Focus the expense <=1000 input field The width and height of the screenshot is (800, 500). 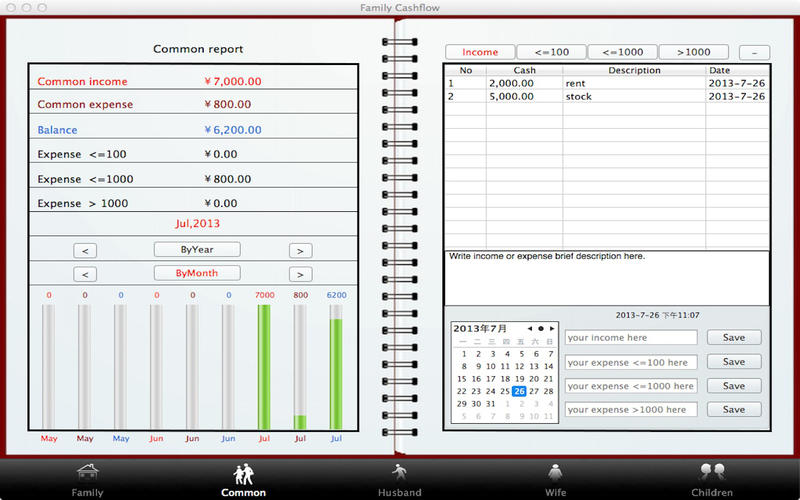631,386
